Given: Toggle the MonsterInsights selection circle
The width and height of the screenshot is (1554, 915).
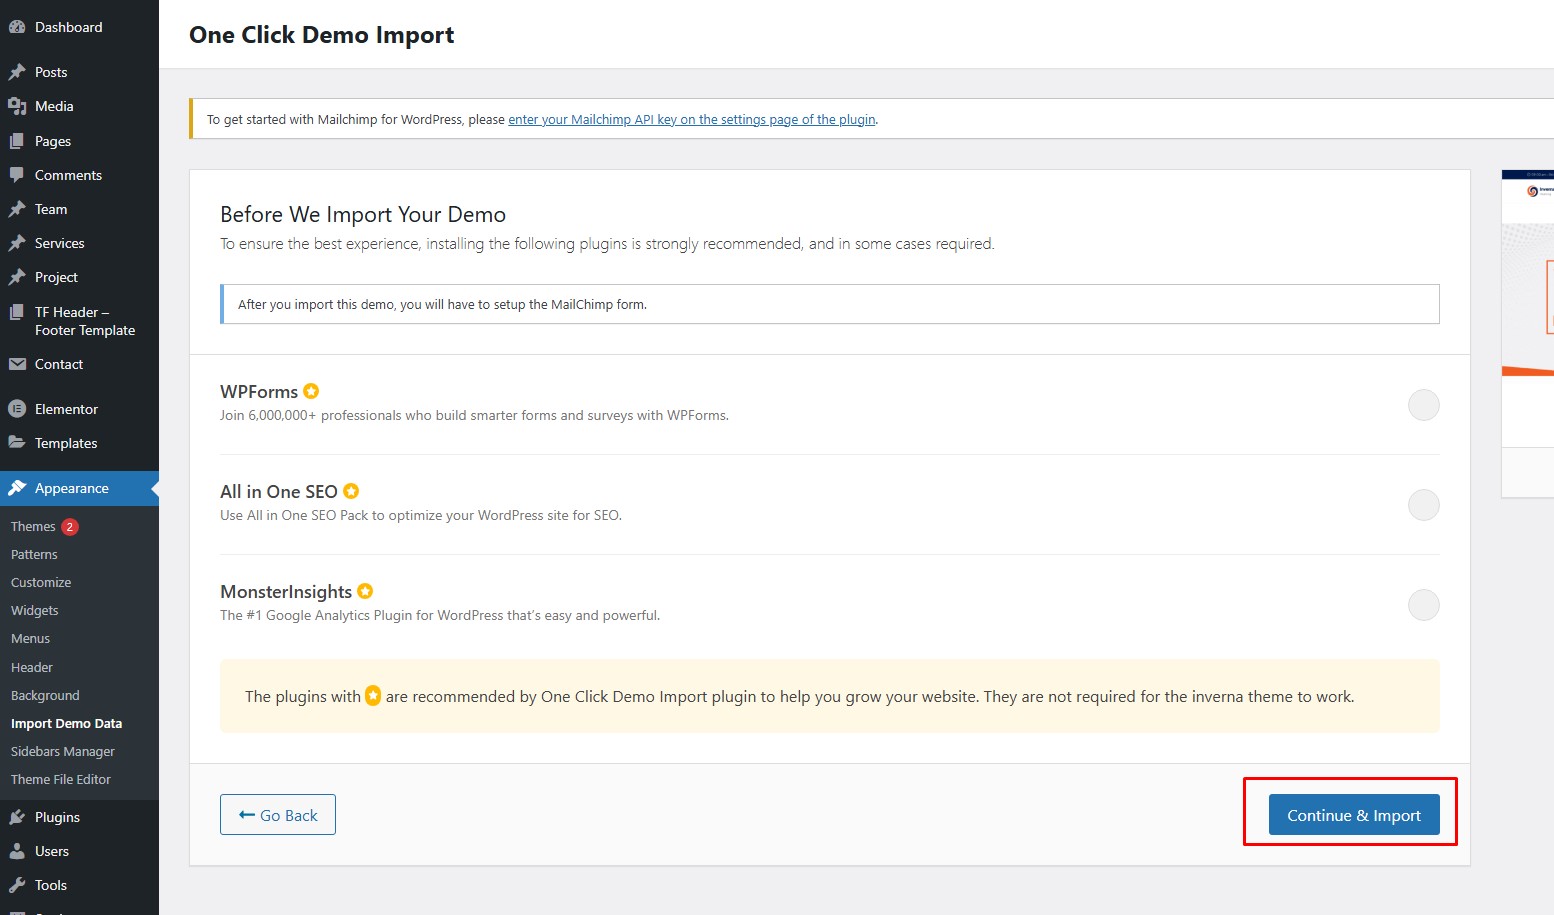Looking at the screenshot, I should (x=1424, y=605).
